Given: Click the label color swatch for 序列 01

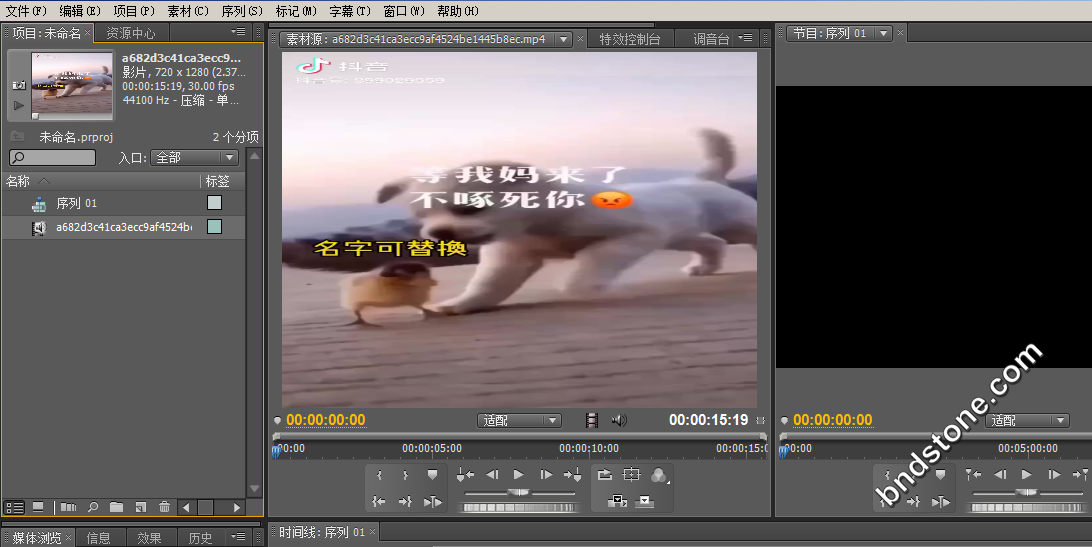Looking at the screenshot, I should [x=214, y=203].
